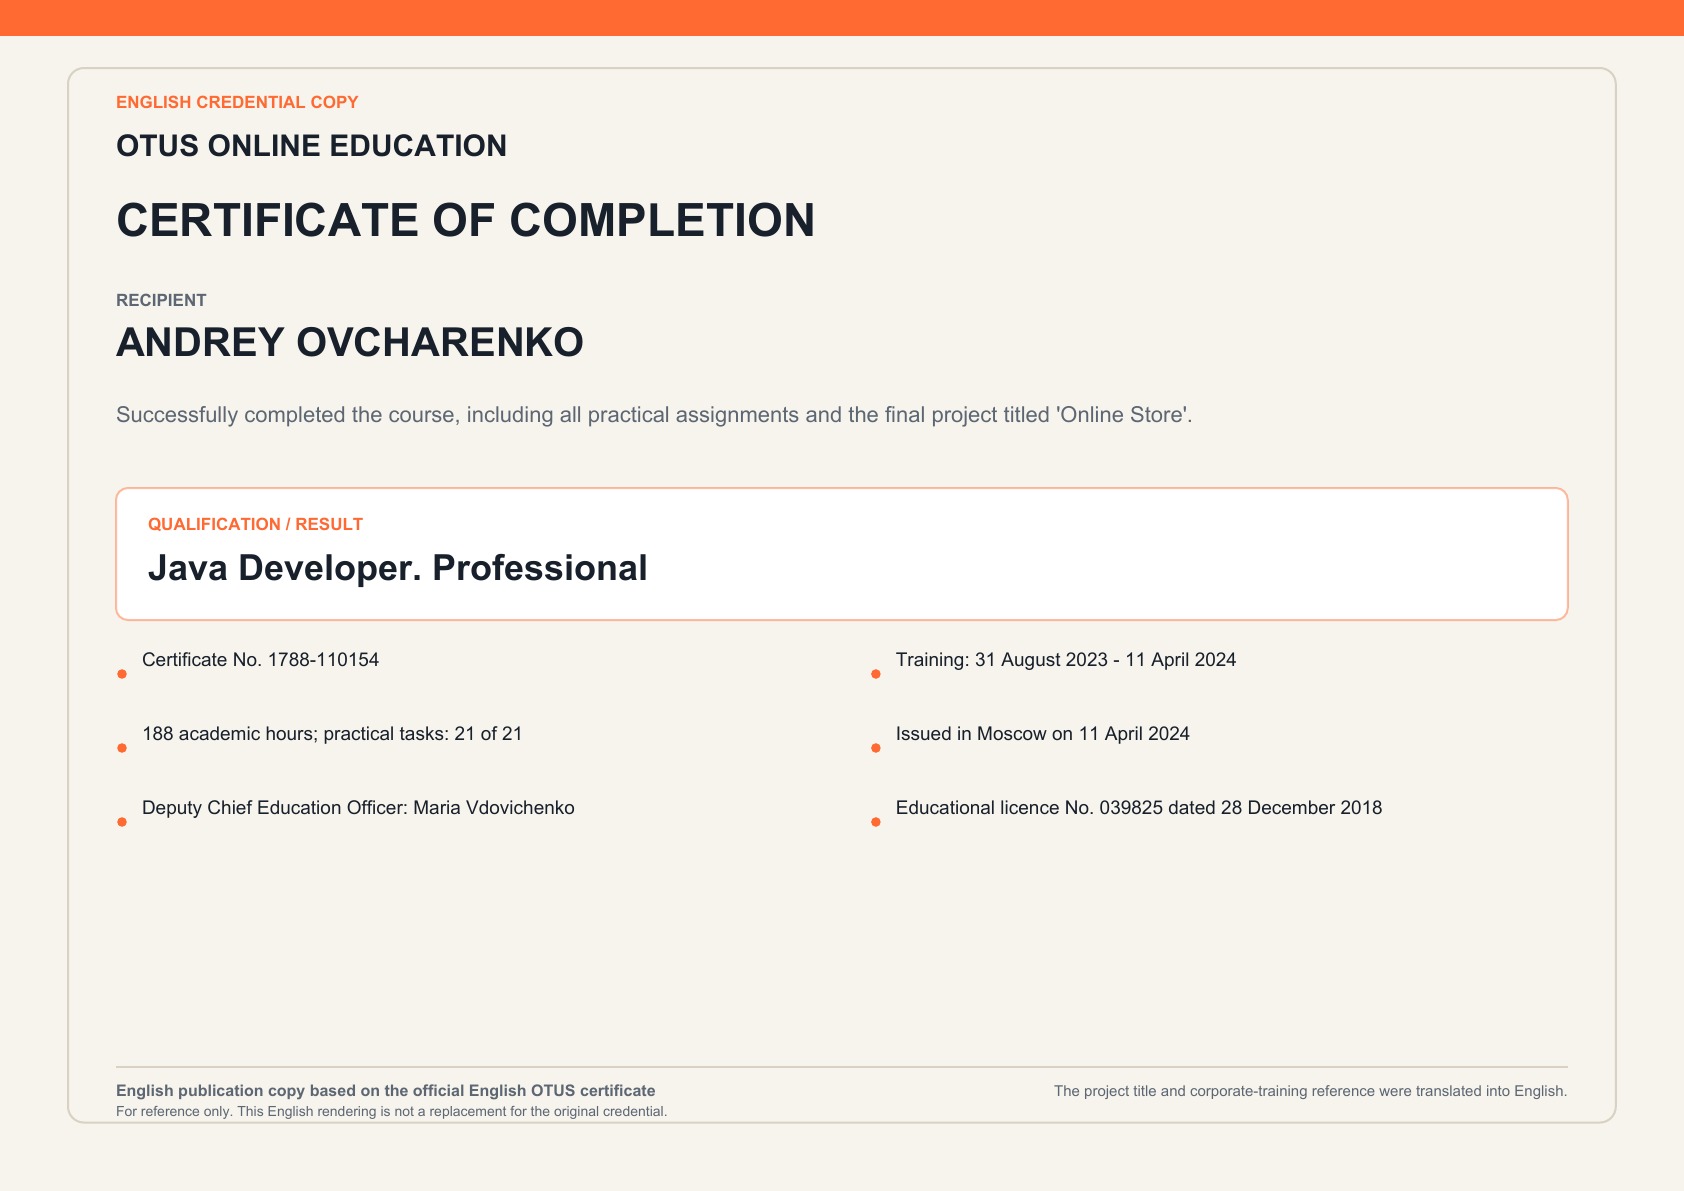The image size is (1684, 1191).
Task: Click 'Certificate No. 1788-110154'
Action: click(261, 660)
